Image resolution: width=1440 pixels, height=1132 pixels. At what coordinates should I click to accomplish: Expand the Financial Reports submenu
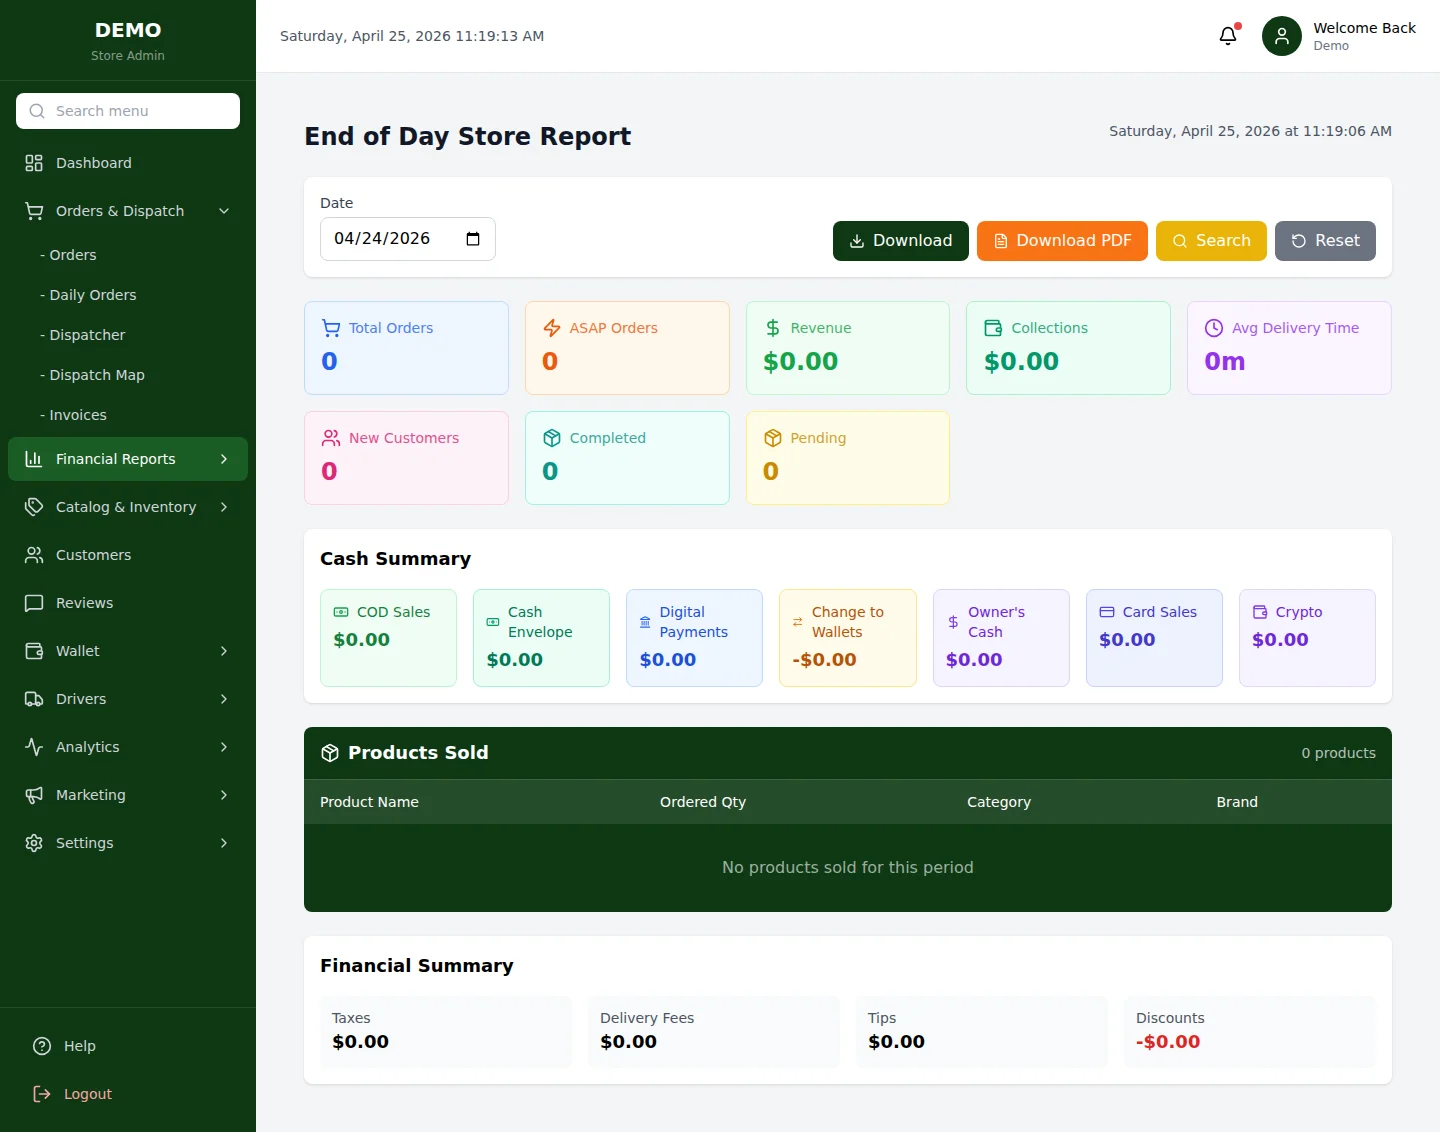tap(224, 459)
